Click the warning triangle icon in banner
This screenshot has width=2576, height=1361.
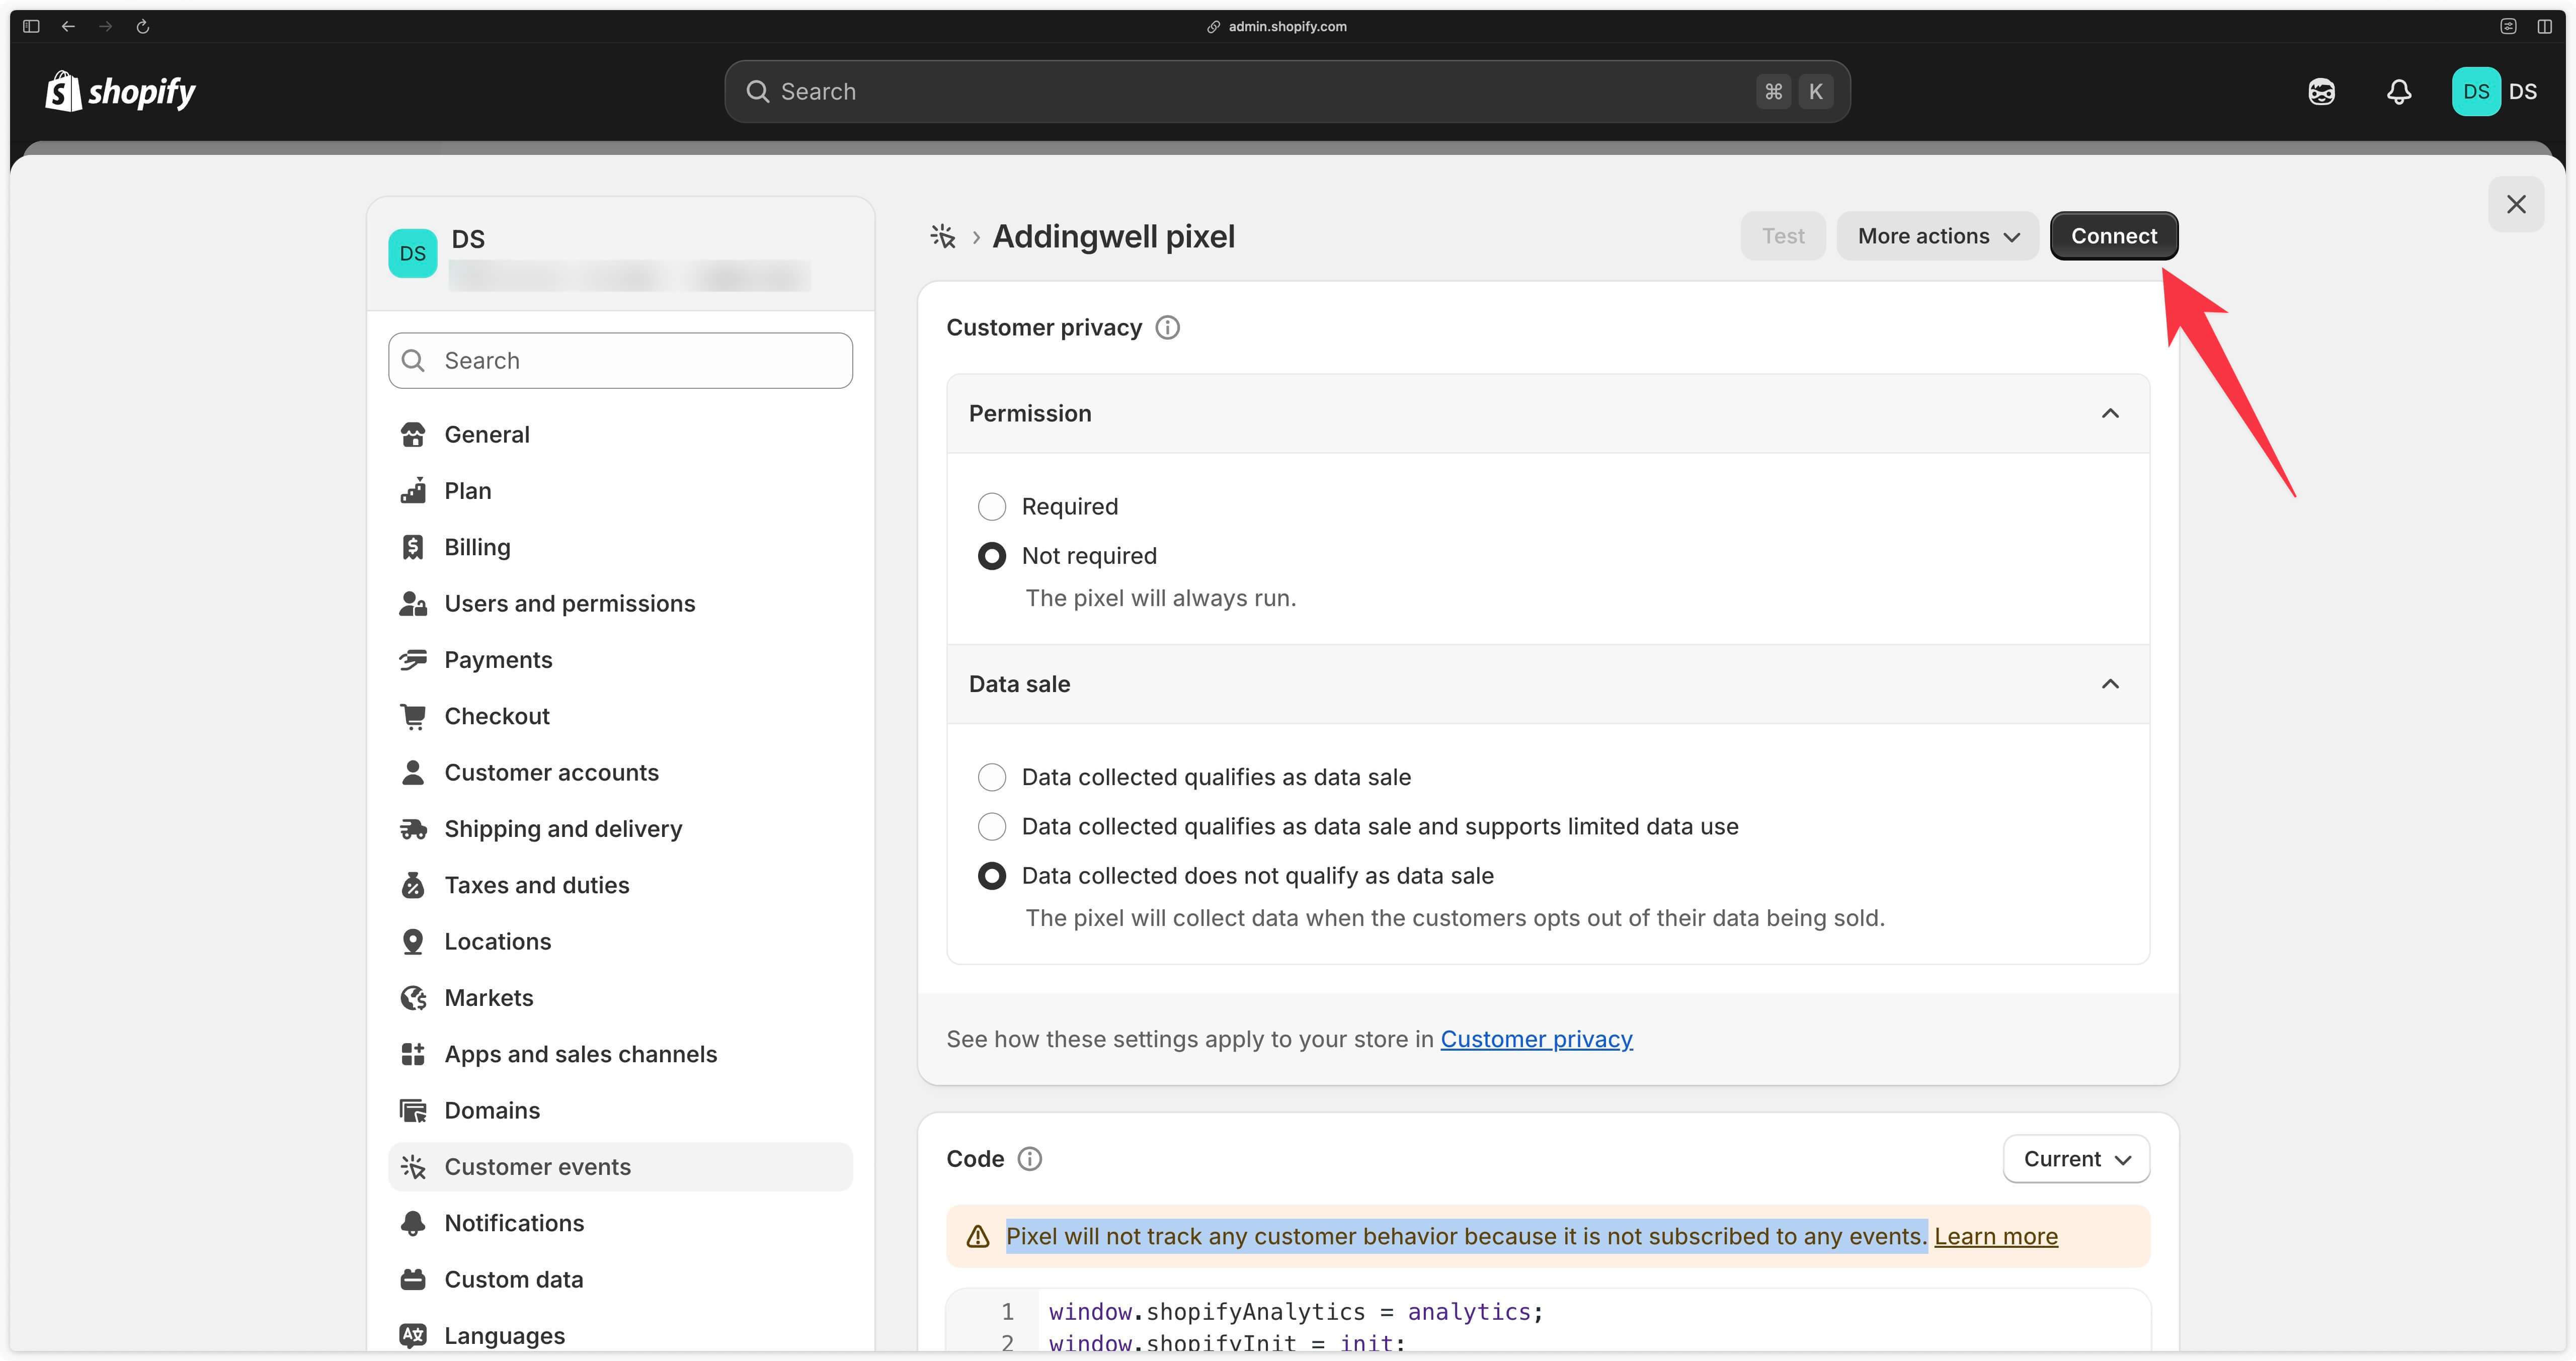[x=978, y=1236]
